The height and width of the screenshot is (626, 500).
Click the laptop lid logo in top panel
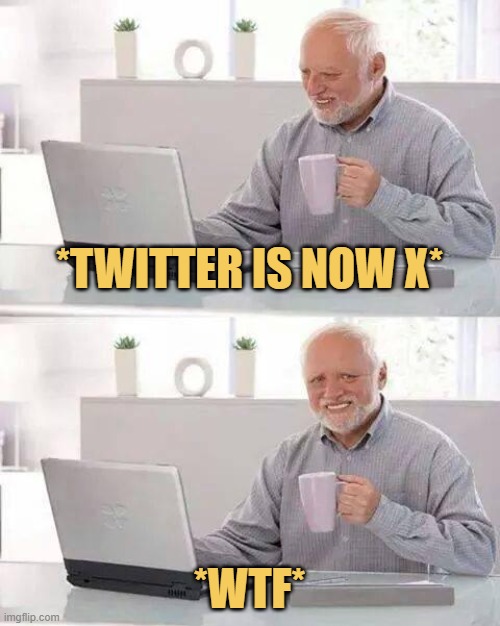115,198
